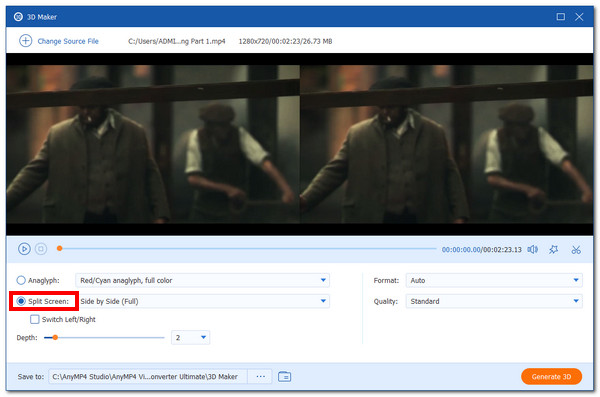
Task: Click the 00:00:00.00/00:02:23.13 timecode
Action: point(481,250)
